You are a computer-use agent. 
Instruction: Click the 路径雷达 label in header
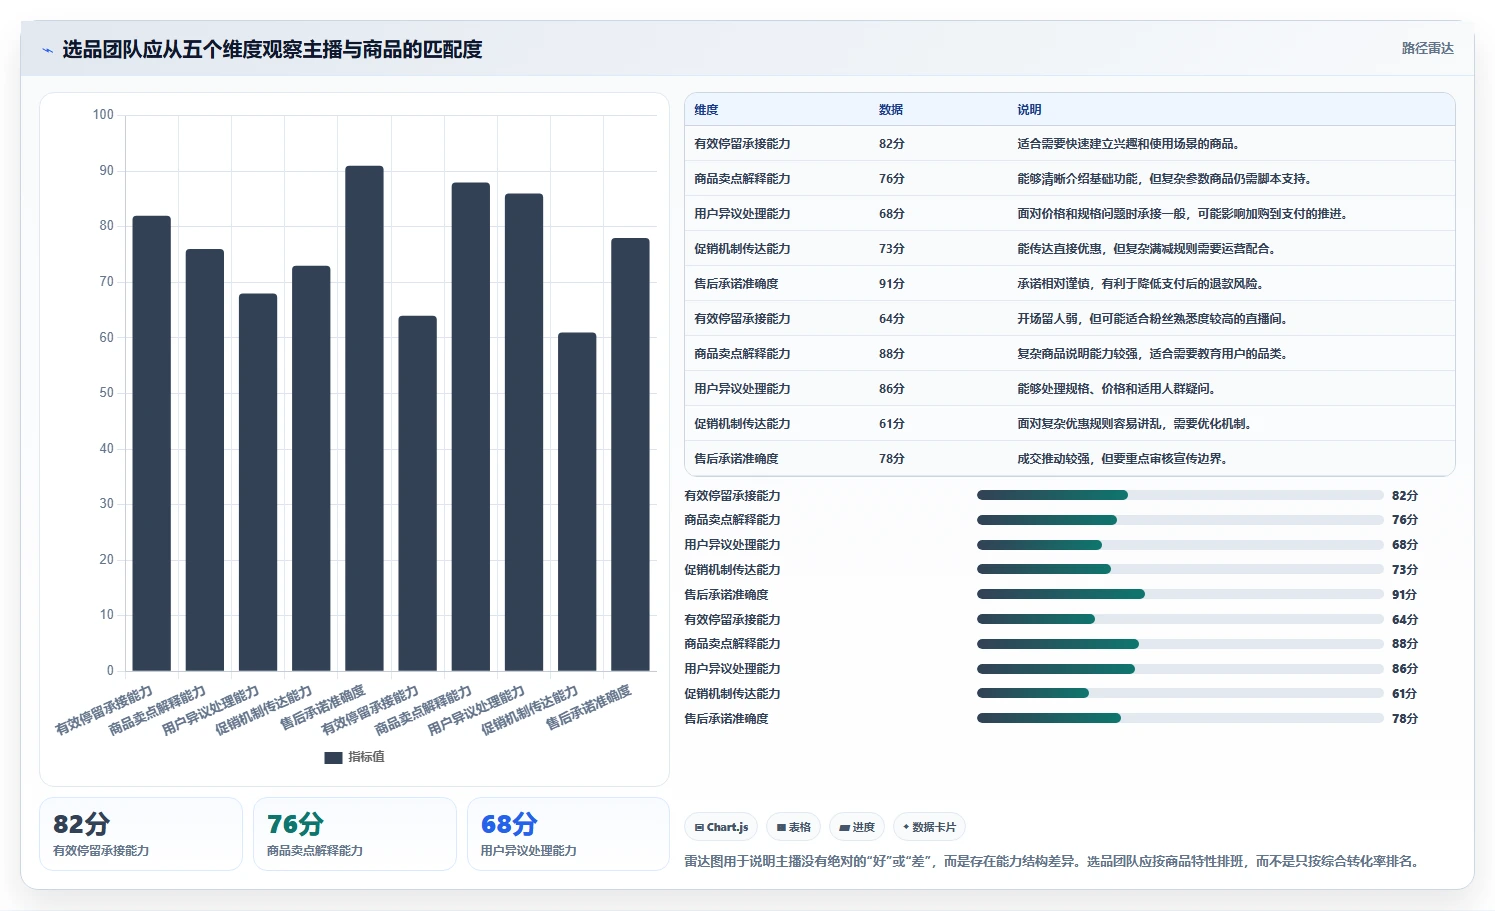point(1427,48)
